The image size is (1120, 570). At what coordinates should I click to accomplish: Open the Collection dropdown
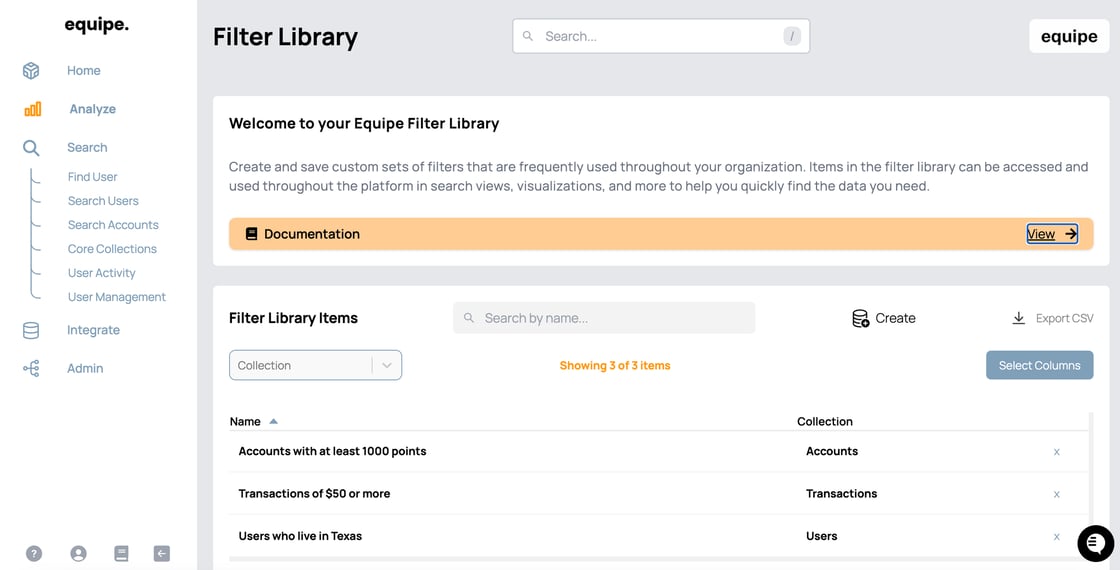pos(316,365)
